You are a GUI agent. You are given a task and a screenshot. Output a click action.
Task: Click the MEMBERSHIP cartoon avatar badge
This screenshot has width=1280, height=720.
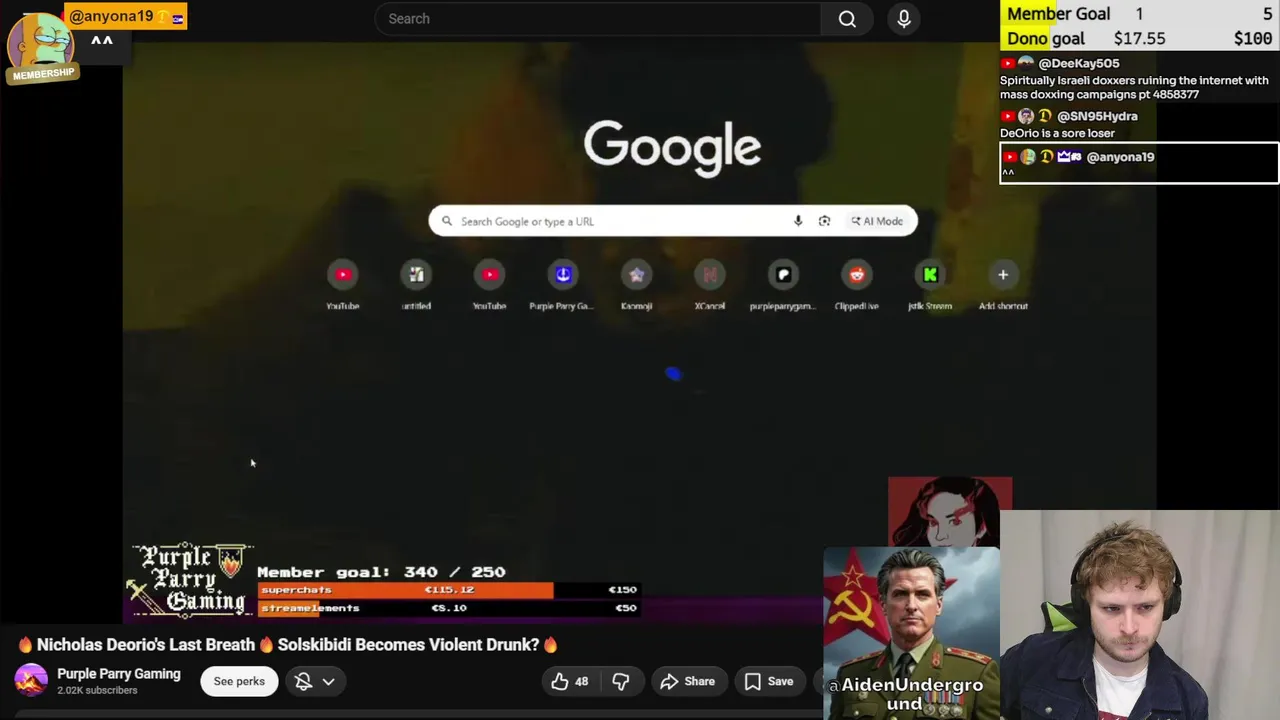click(x=42, y=48)
